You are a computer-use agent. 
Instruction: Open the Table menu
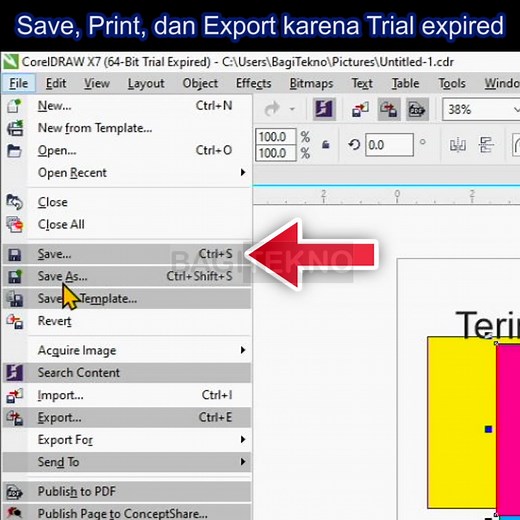click(405, 83)
